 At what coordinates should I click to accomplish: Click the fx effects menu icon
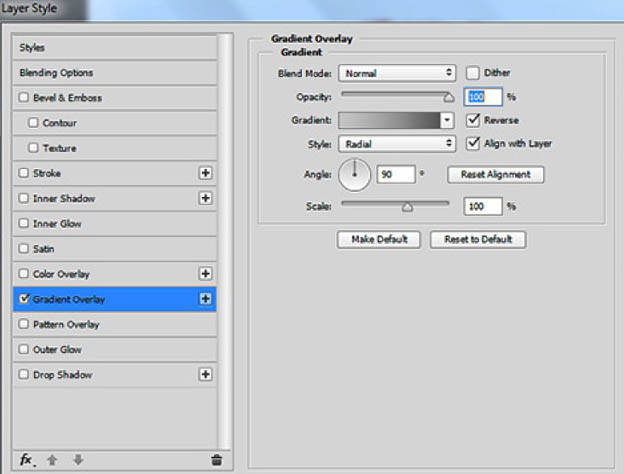pos(26,459)
